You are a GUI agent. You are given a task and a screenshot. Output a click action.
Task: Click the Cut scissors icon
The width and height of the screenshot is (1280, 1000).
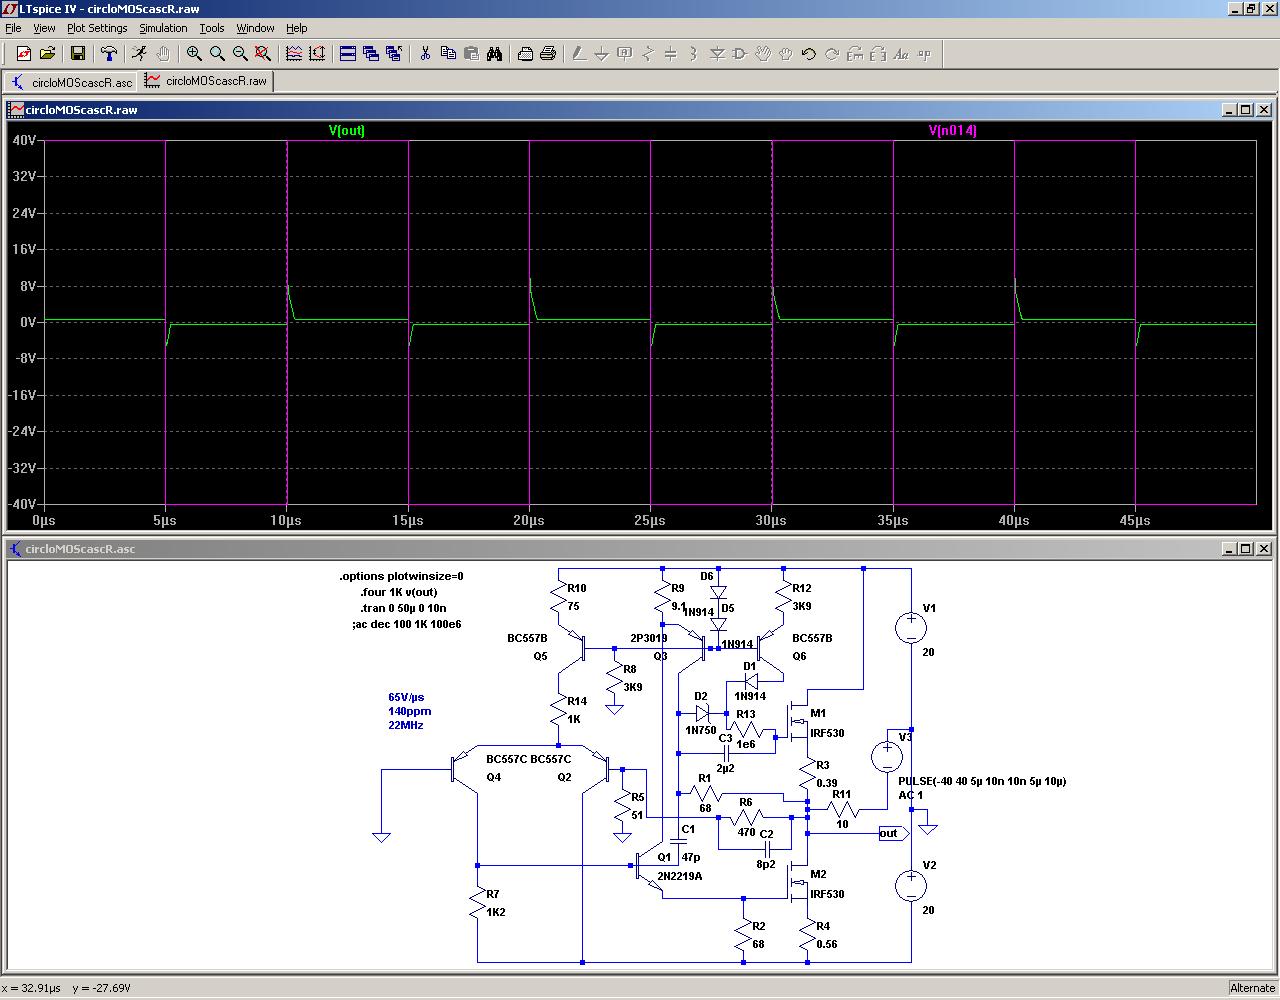coord(425,54)
